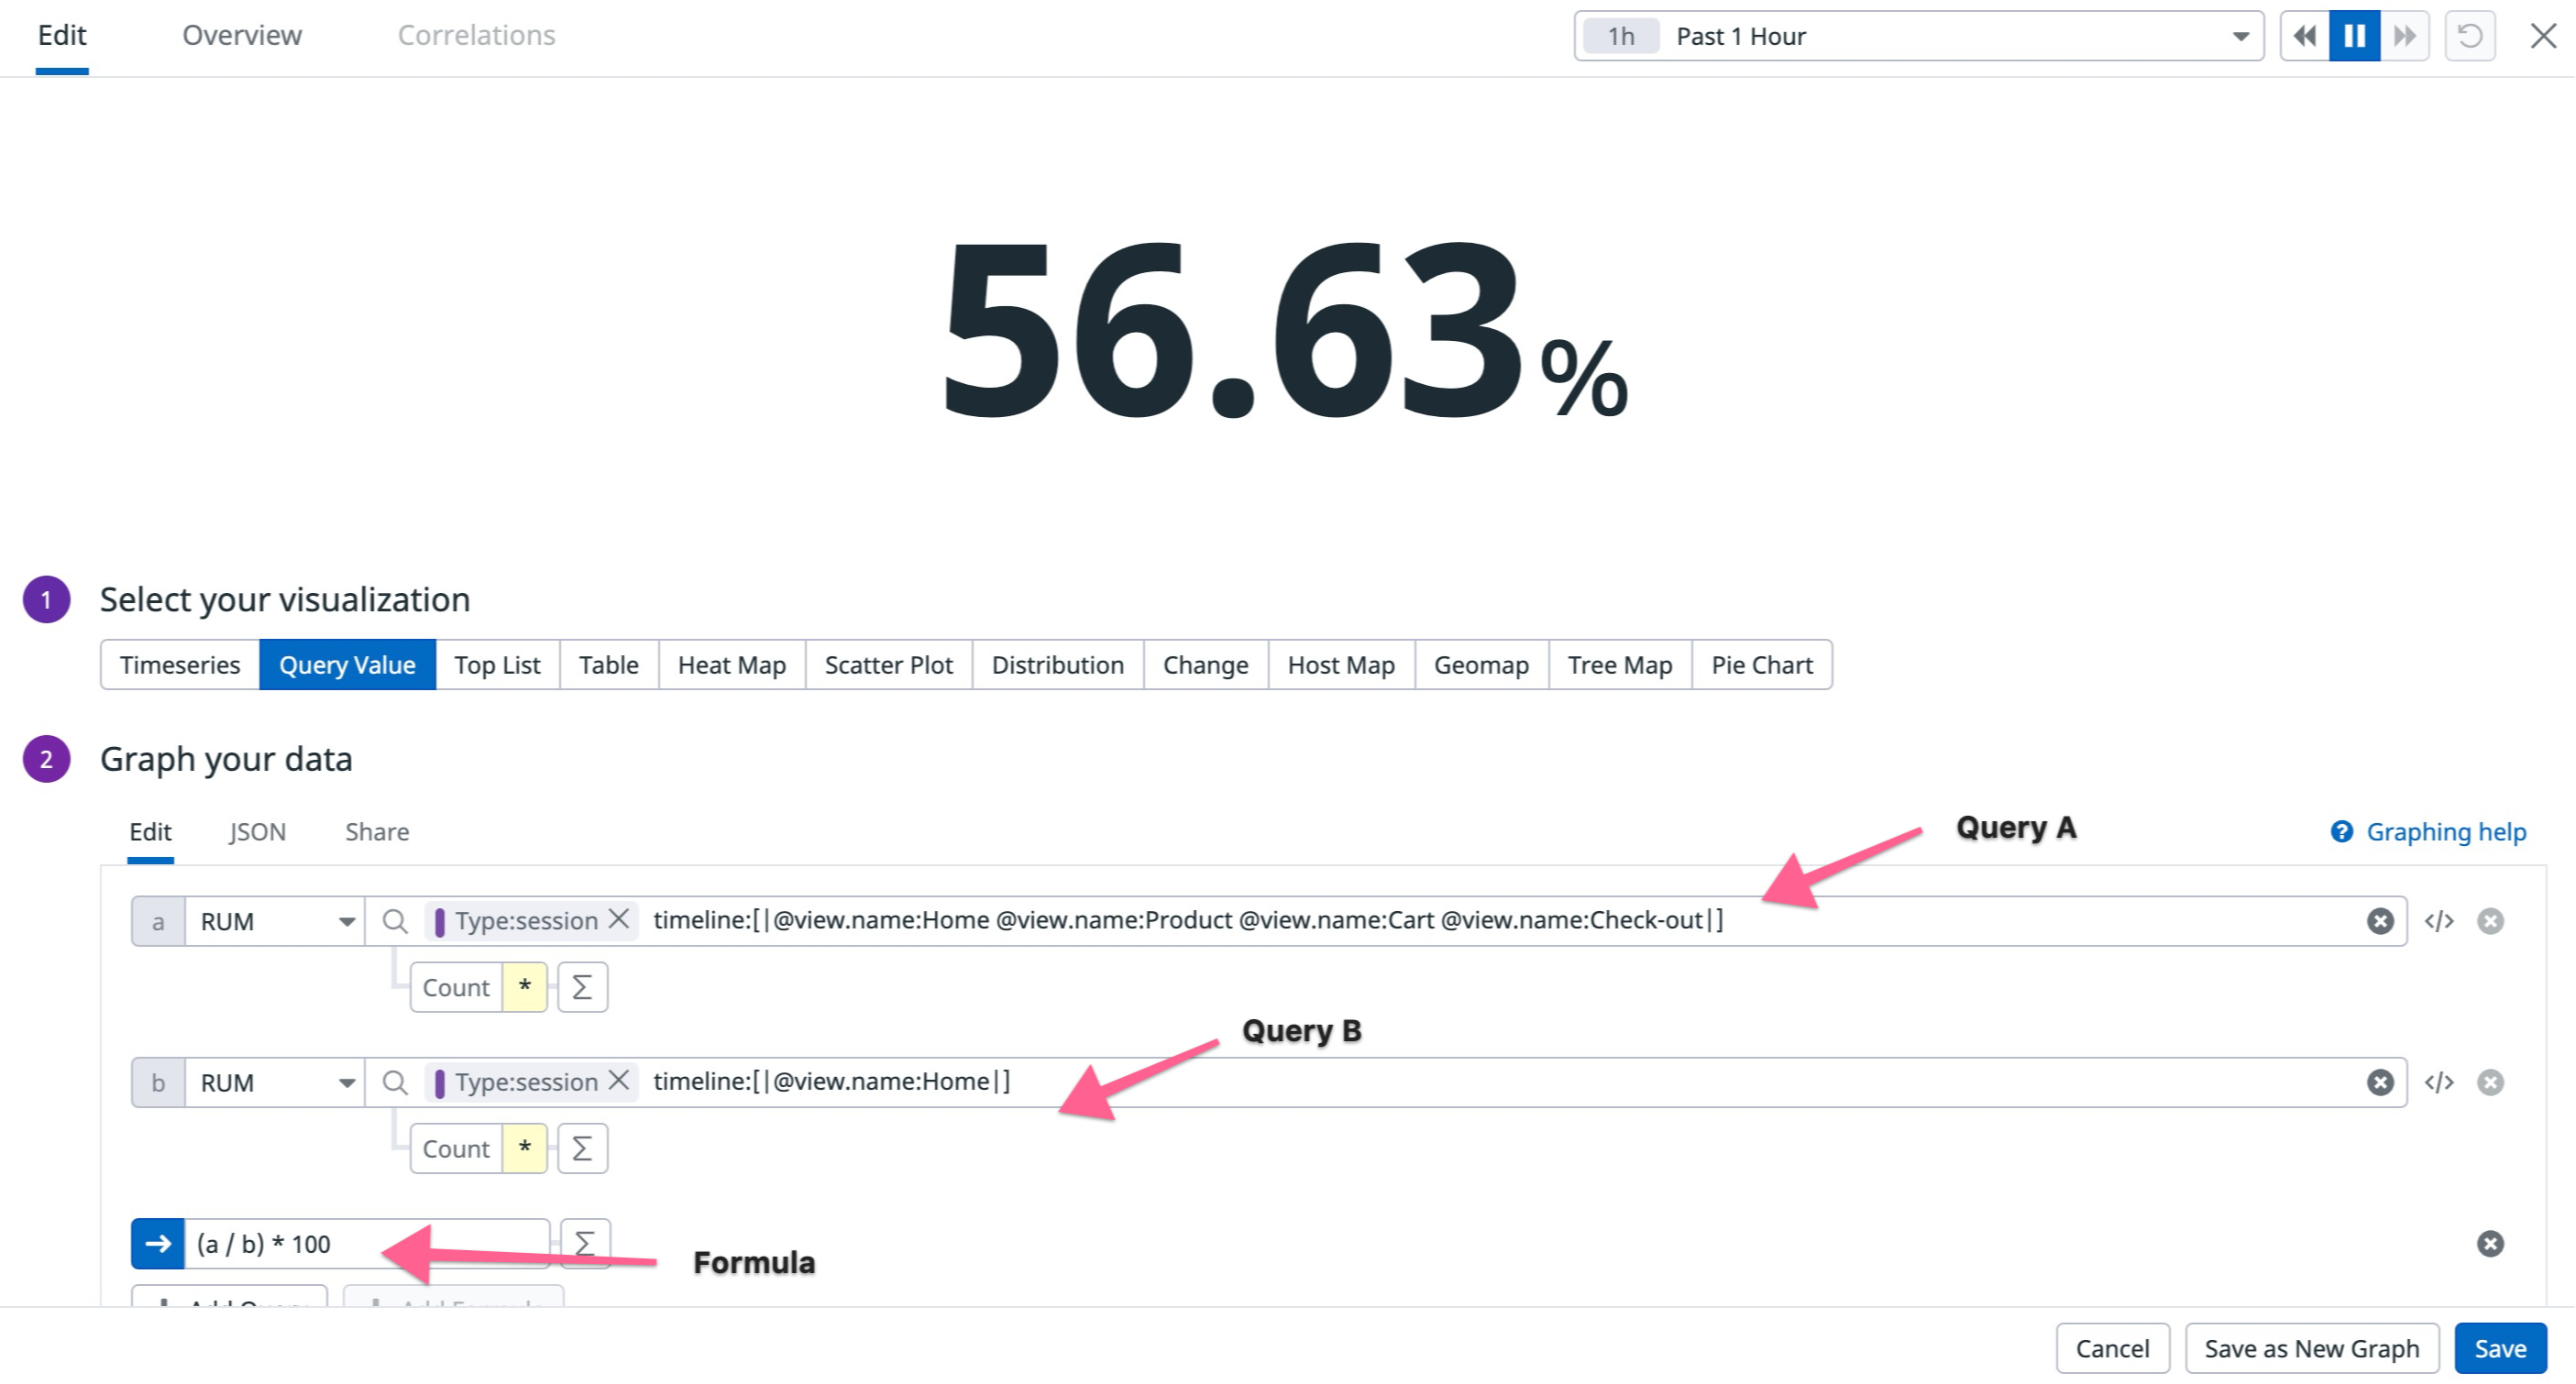Open the Overview tab

coord(242,36)
